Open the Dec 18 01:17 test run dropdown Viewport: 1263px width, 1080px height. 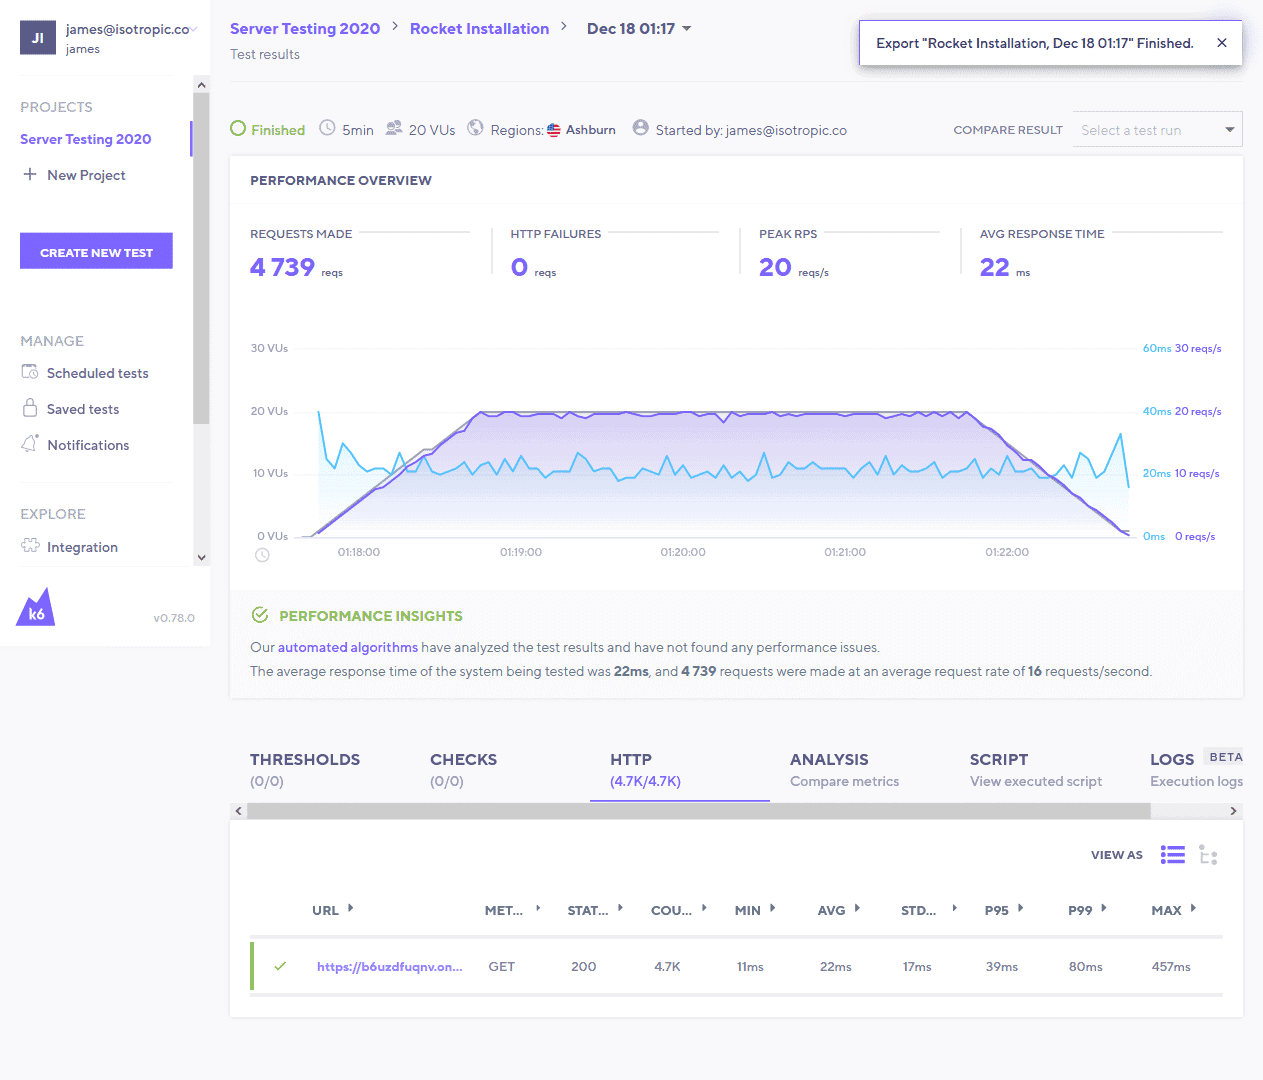639,29
